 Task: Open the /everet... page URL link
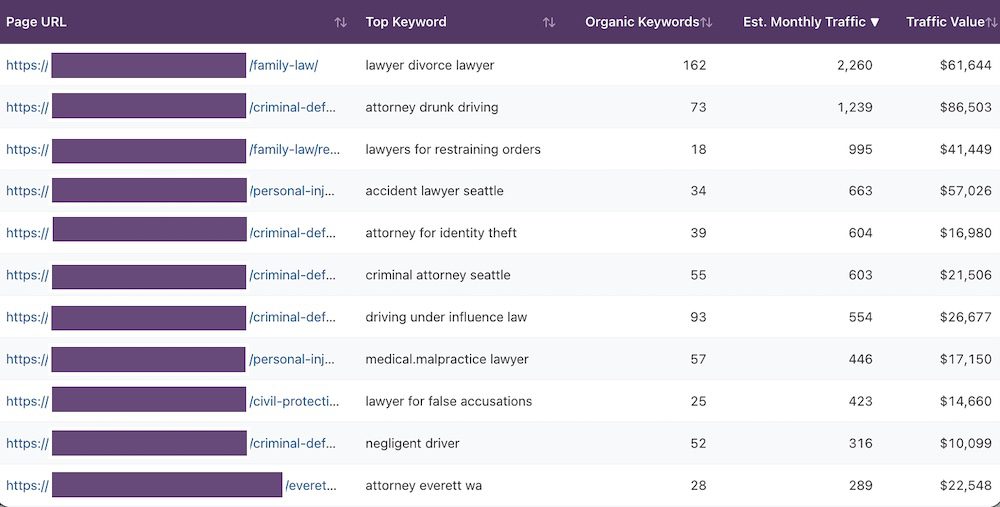click(x=311, y=486)
